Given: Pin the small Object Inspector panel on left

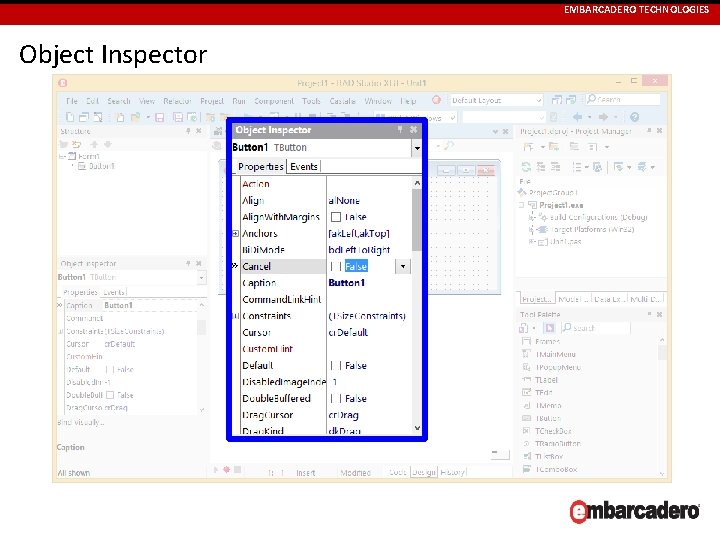Looking at the screenshot, I should click(188, 263).
